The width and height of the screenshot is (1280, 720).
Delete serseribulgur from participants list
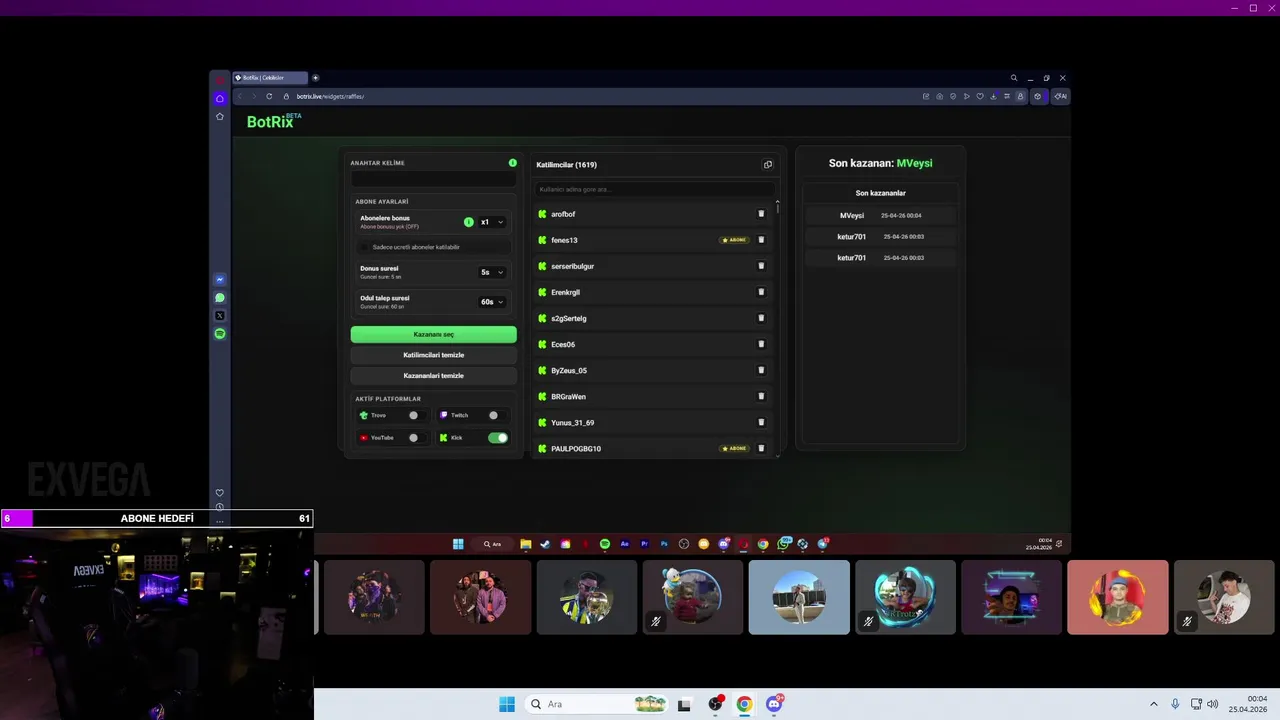[761, 266]
